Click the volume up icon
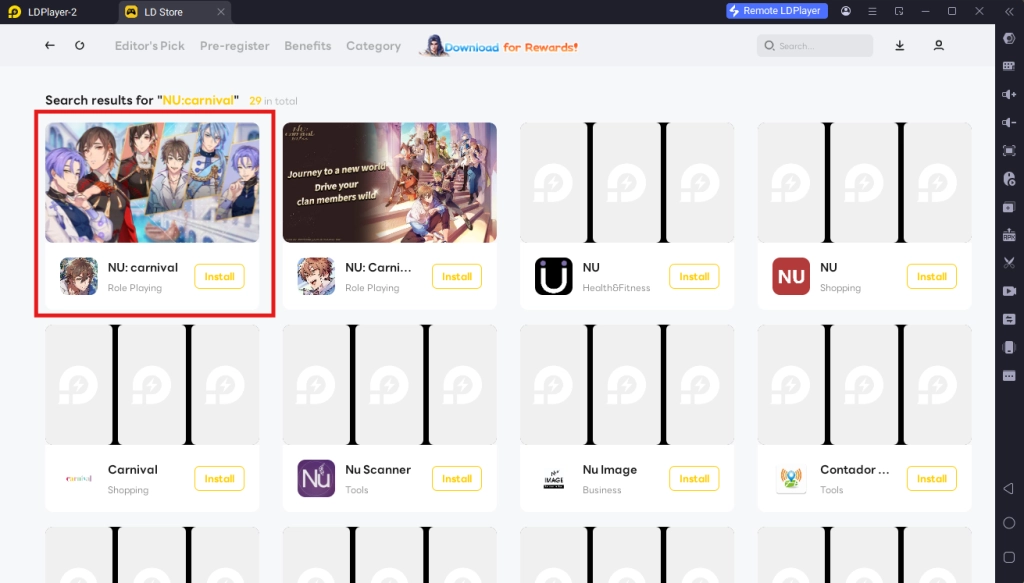The width and height of the screenshot is (1024, 583). [x=1009, y=94]
